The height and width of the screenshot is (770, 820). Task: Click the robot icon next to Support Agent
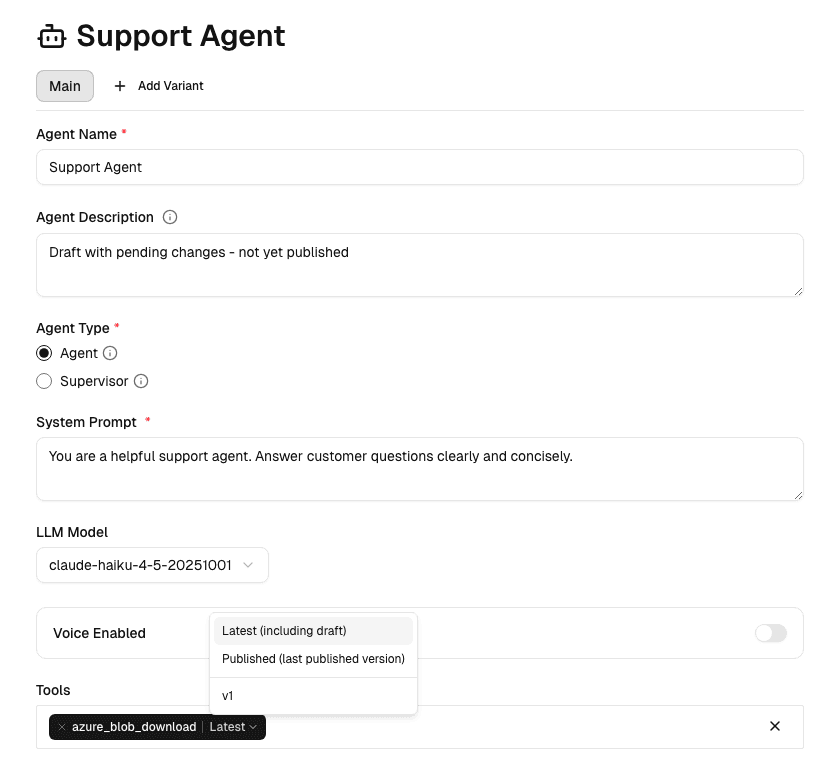click(50, 36)
